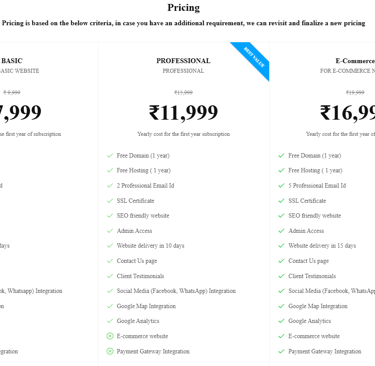Click checkmark beside E-Commerce plan SSL Certificate
375x366 pixels.
click(281, 201)
